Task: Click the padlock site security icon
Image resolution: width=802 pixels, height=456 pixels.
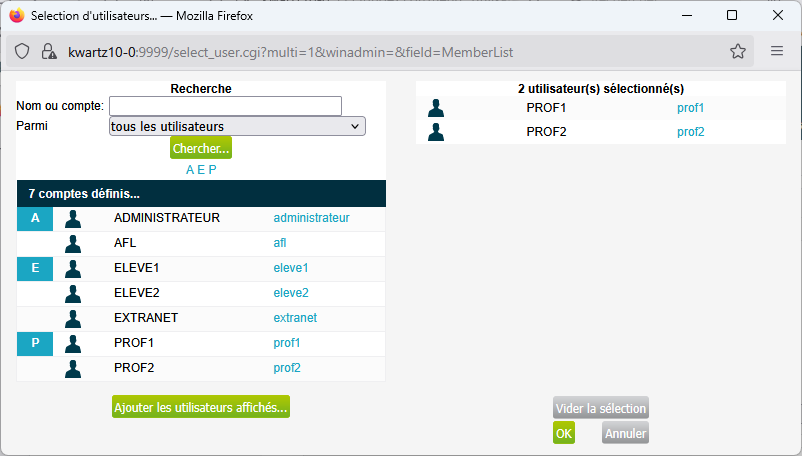Action: [49, 52]
